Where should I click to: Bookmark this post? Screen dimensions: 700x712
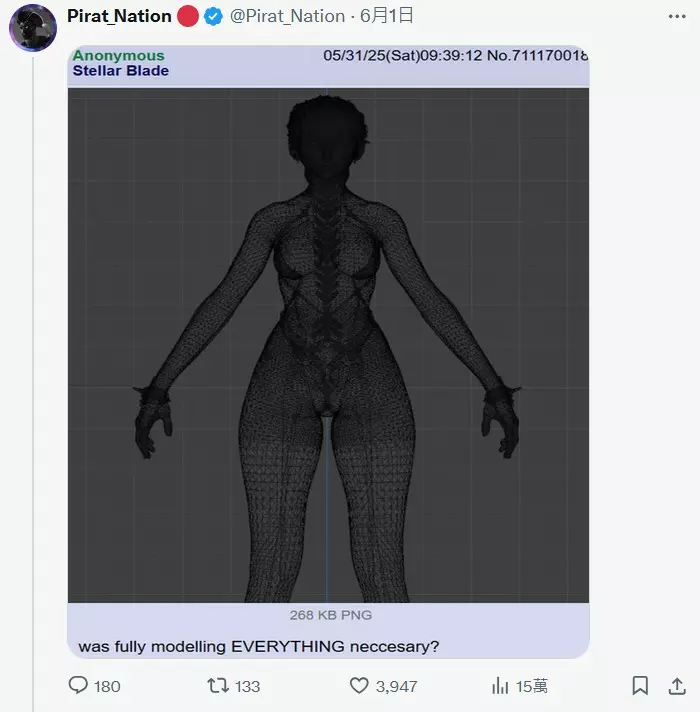640,685
